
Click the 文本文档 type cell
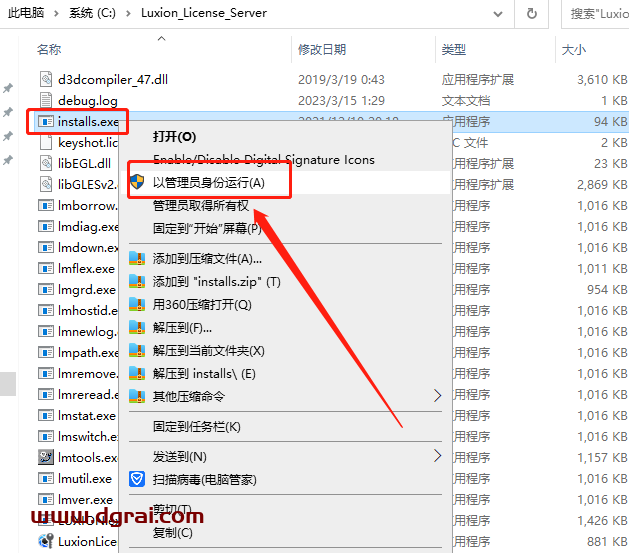click(x=466, y=101)
